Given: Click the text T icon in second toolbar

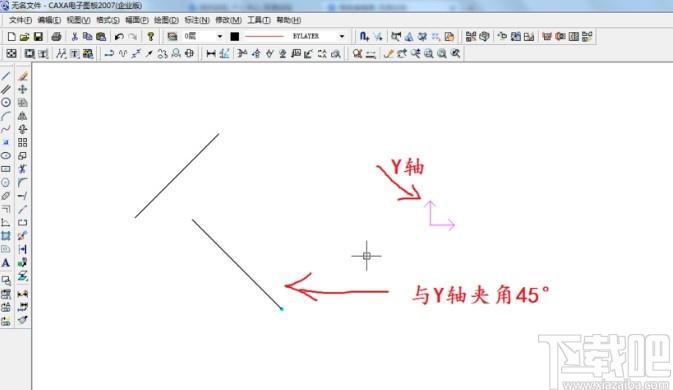Looking at the screenshot, I should click(x=75, y=54).
